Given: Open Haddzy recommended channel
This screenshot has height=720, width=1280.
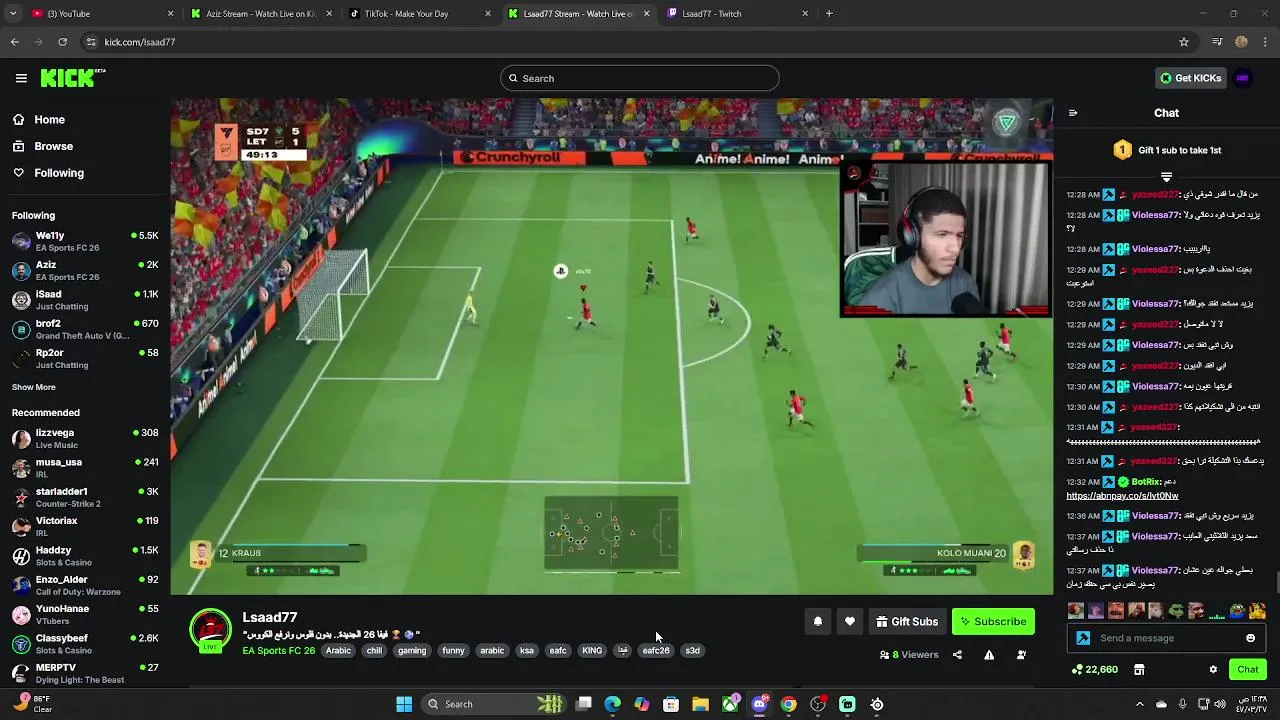Looking at the screenshot, I should coord(85,555).
